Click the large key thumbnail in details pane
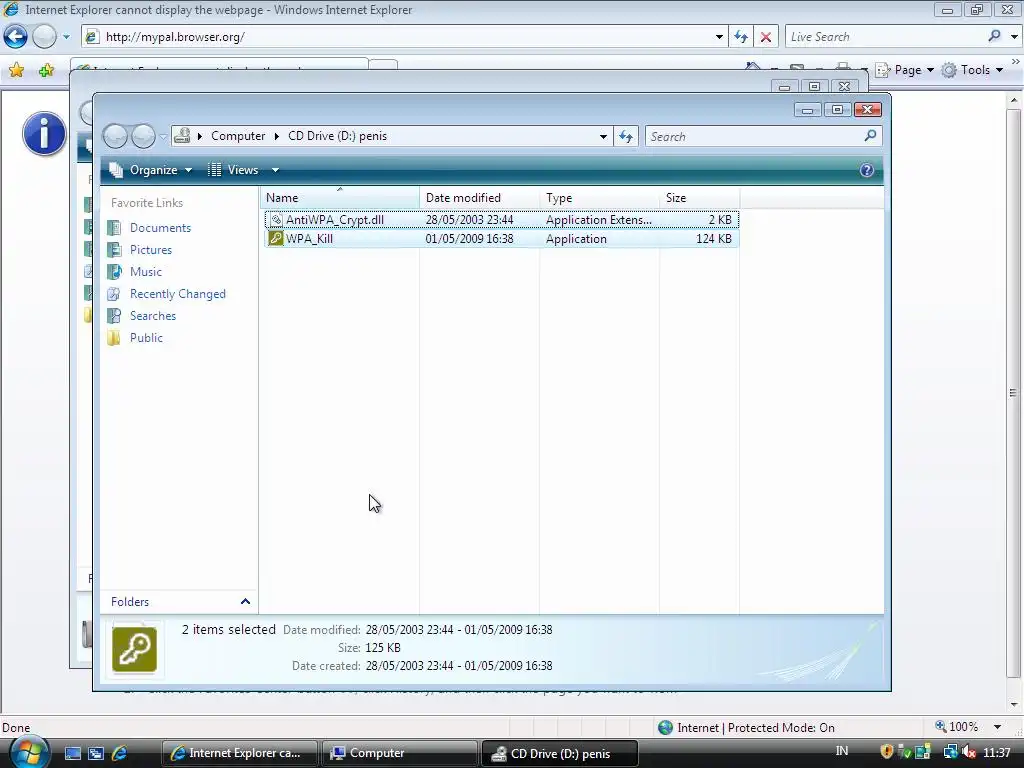The image size is (1024, 768). pyautogui.click(x=135, y=649)
